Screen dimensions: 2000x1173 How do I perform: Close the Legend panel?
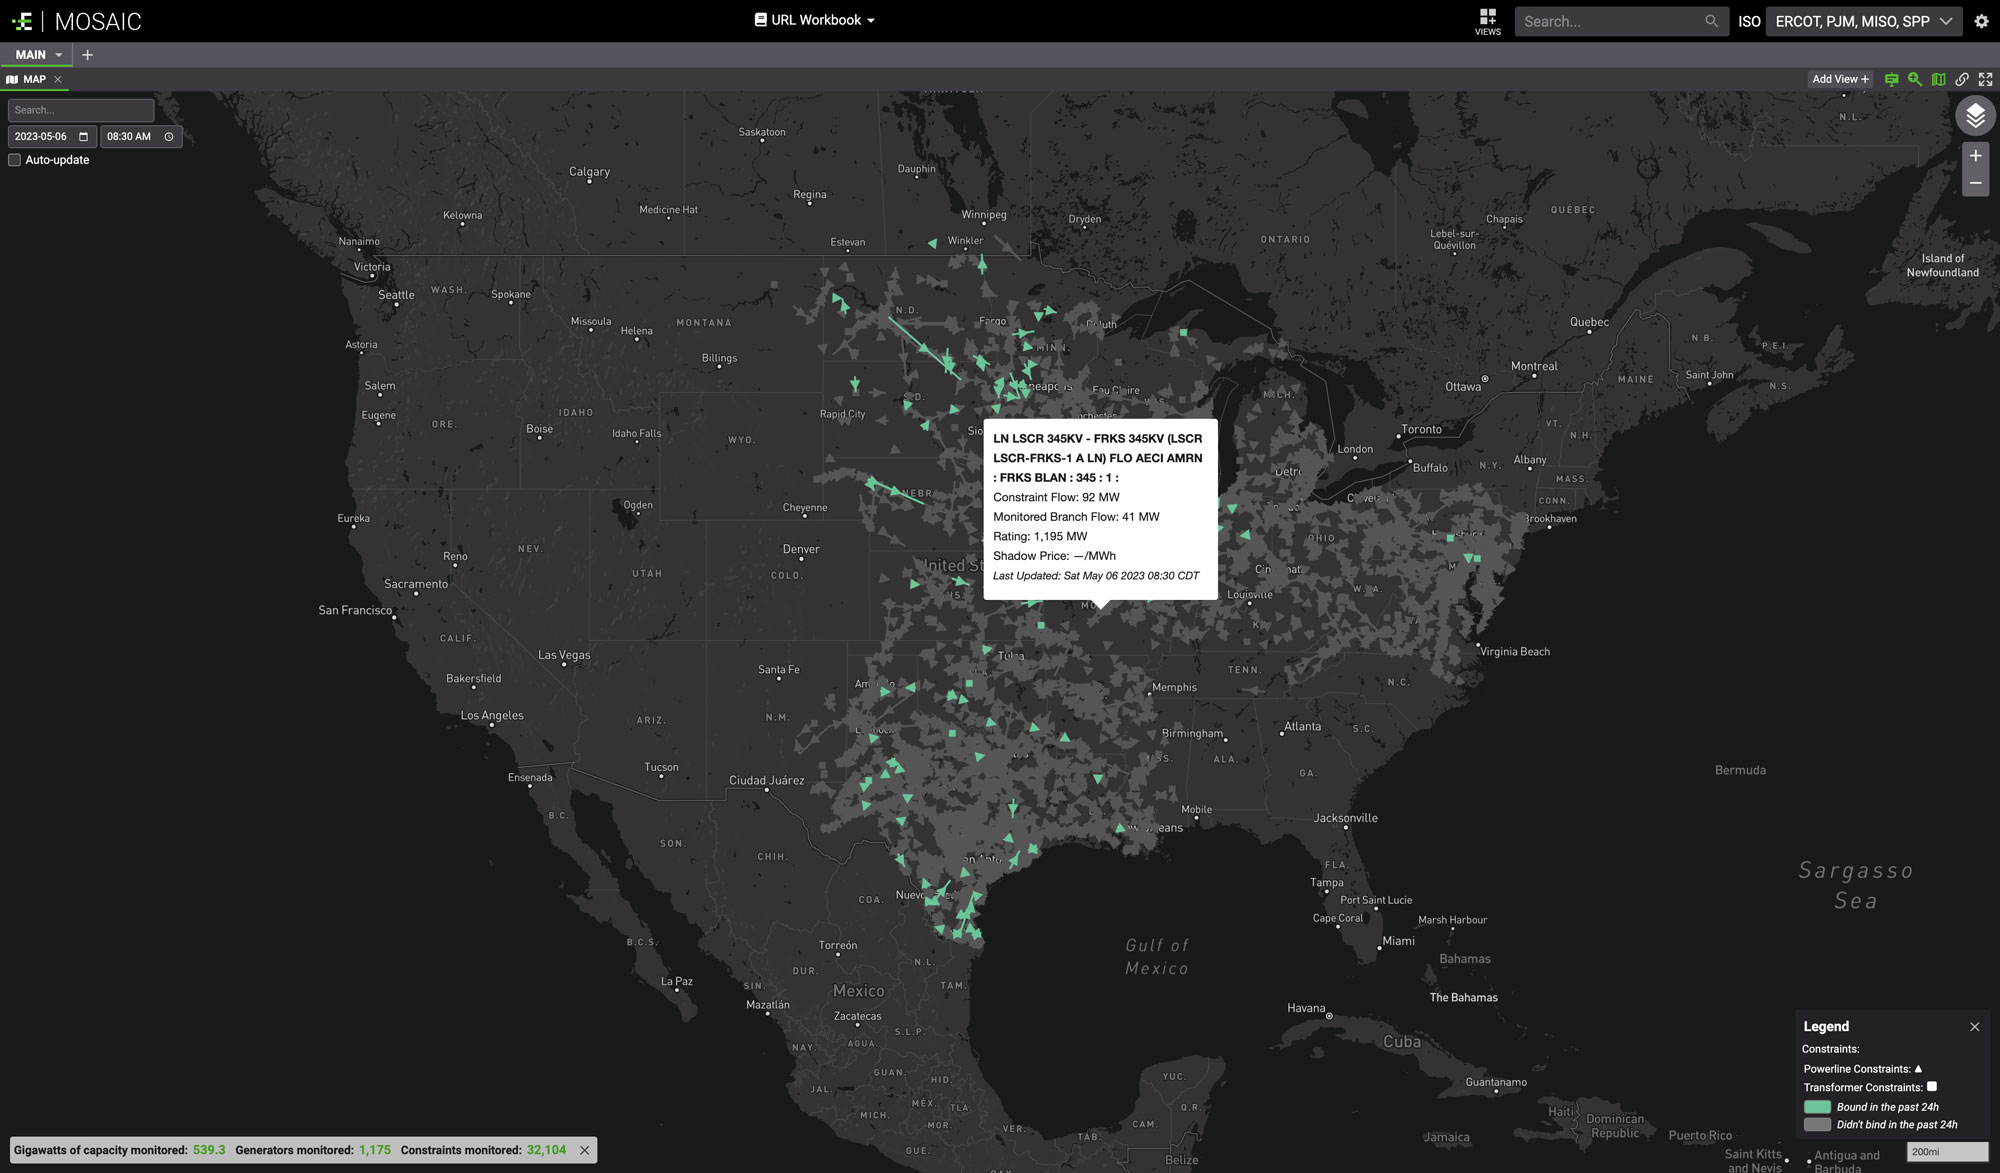coord(1974,1027)
